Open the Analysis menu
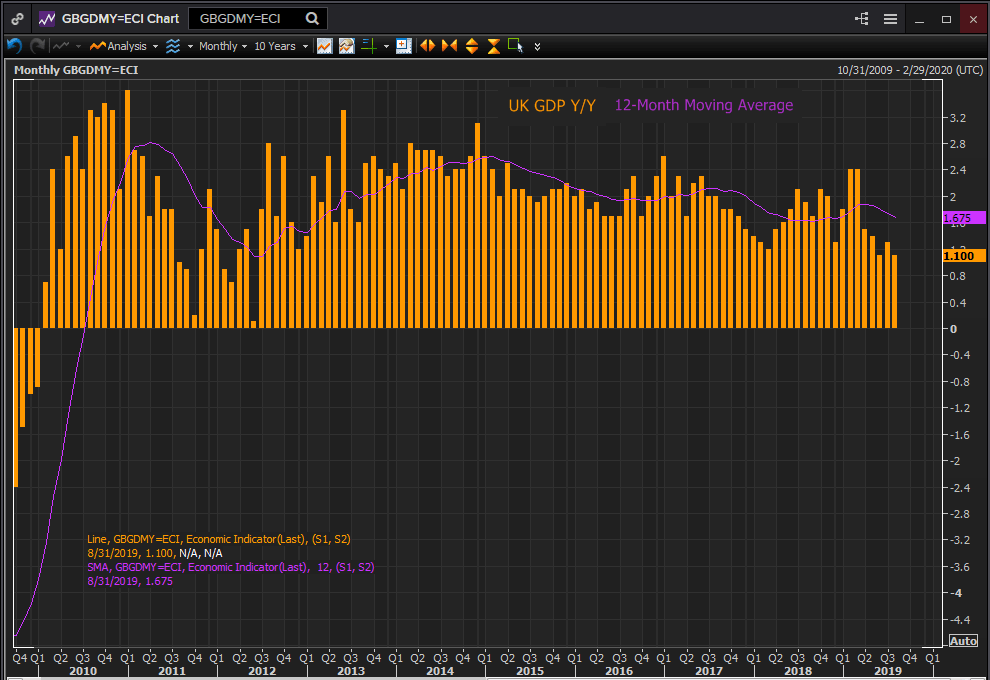 click(125, 46)
